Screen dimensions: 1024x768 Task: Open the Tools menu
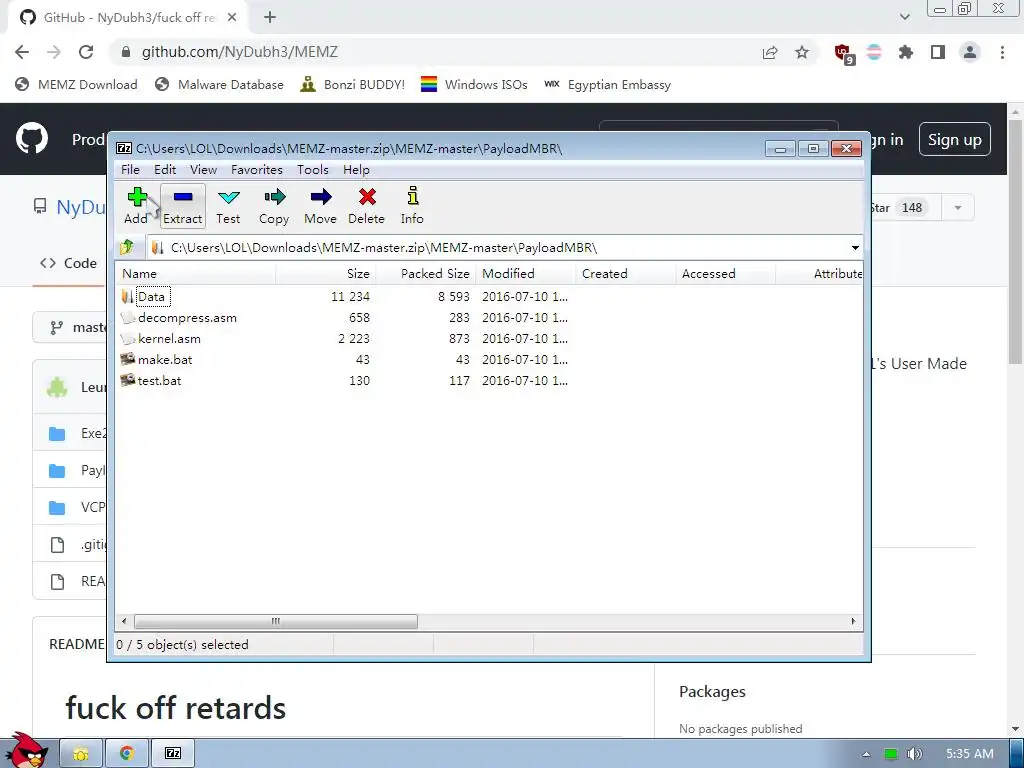[313, 170]
